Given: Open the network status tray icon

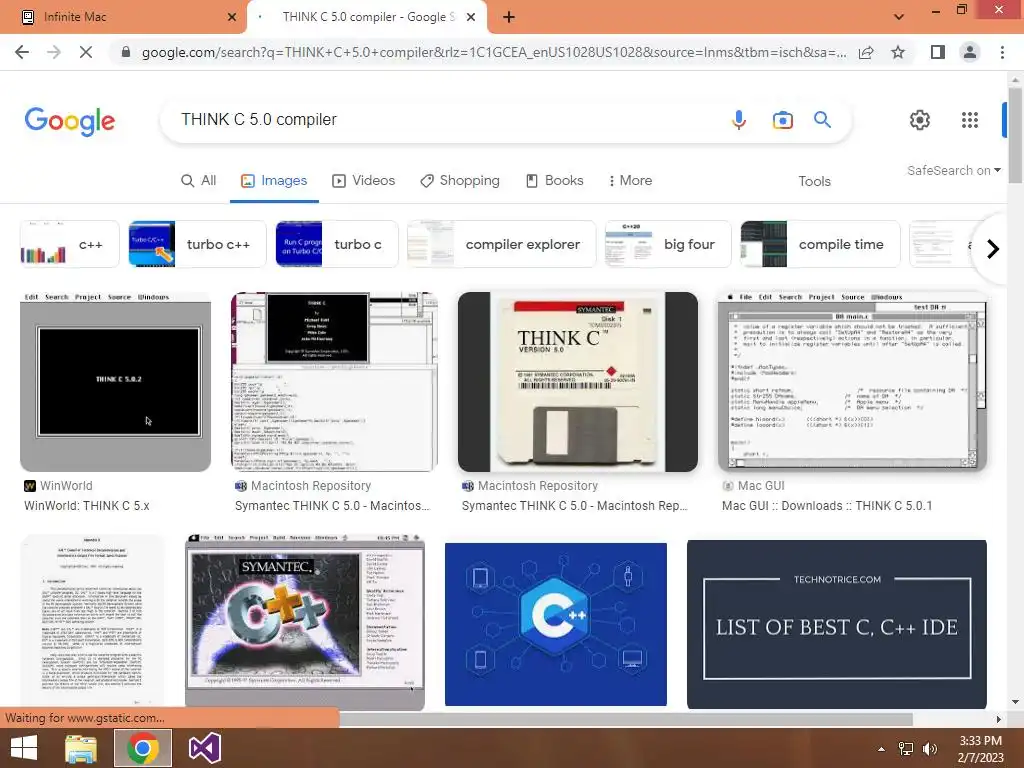Looking at the screenshot, I should [x=906, y=749].
